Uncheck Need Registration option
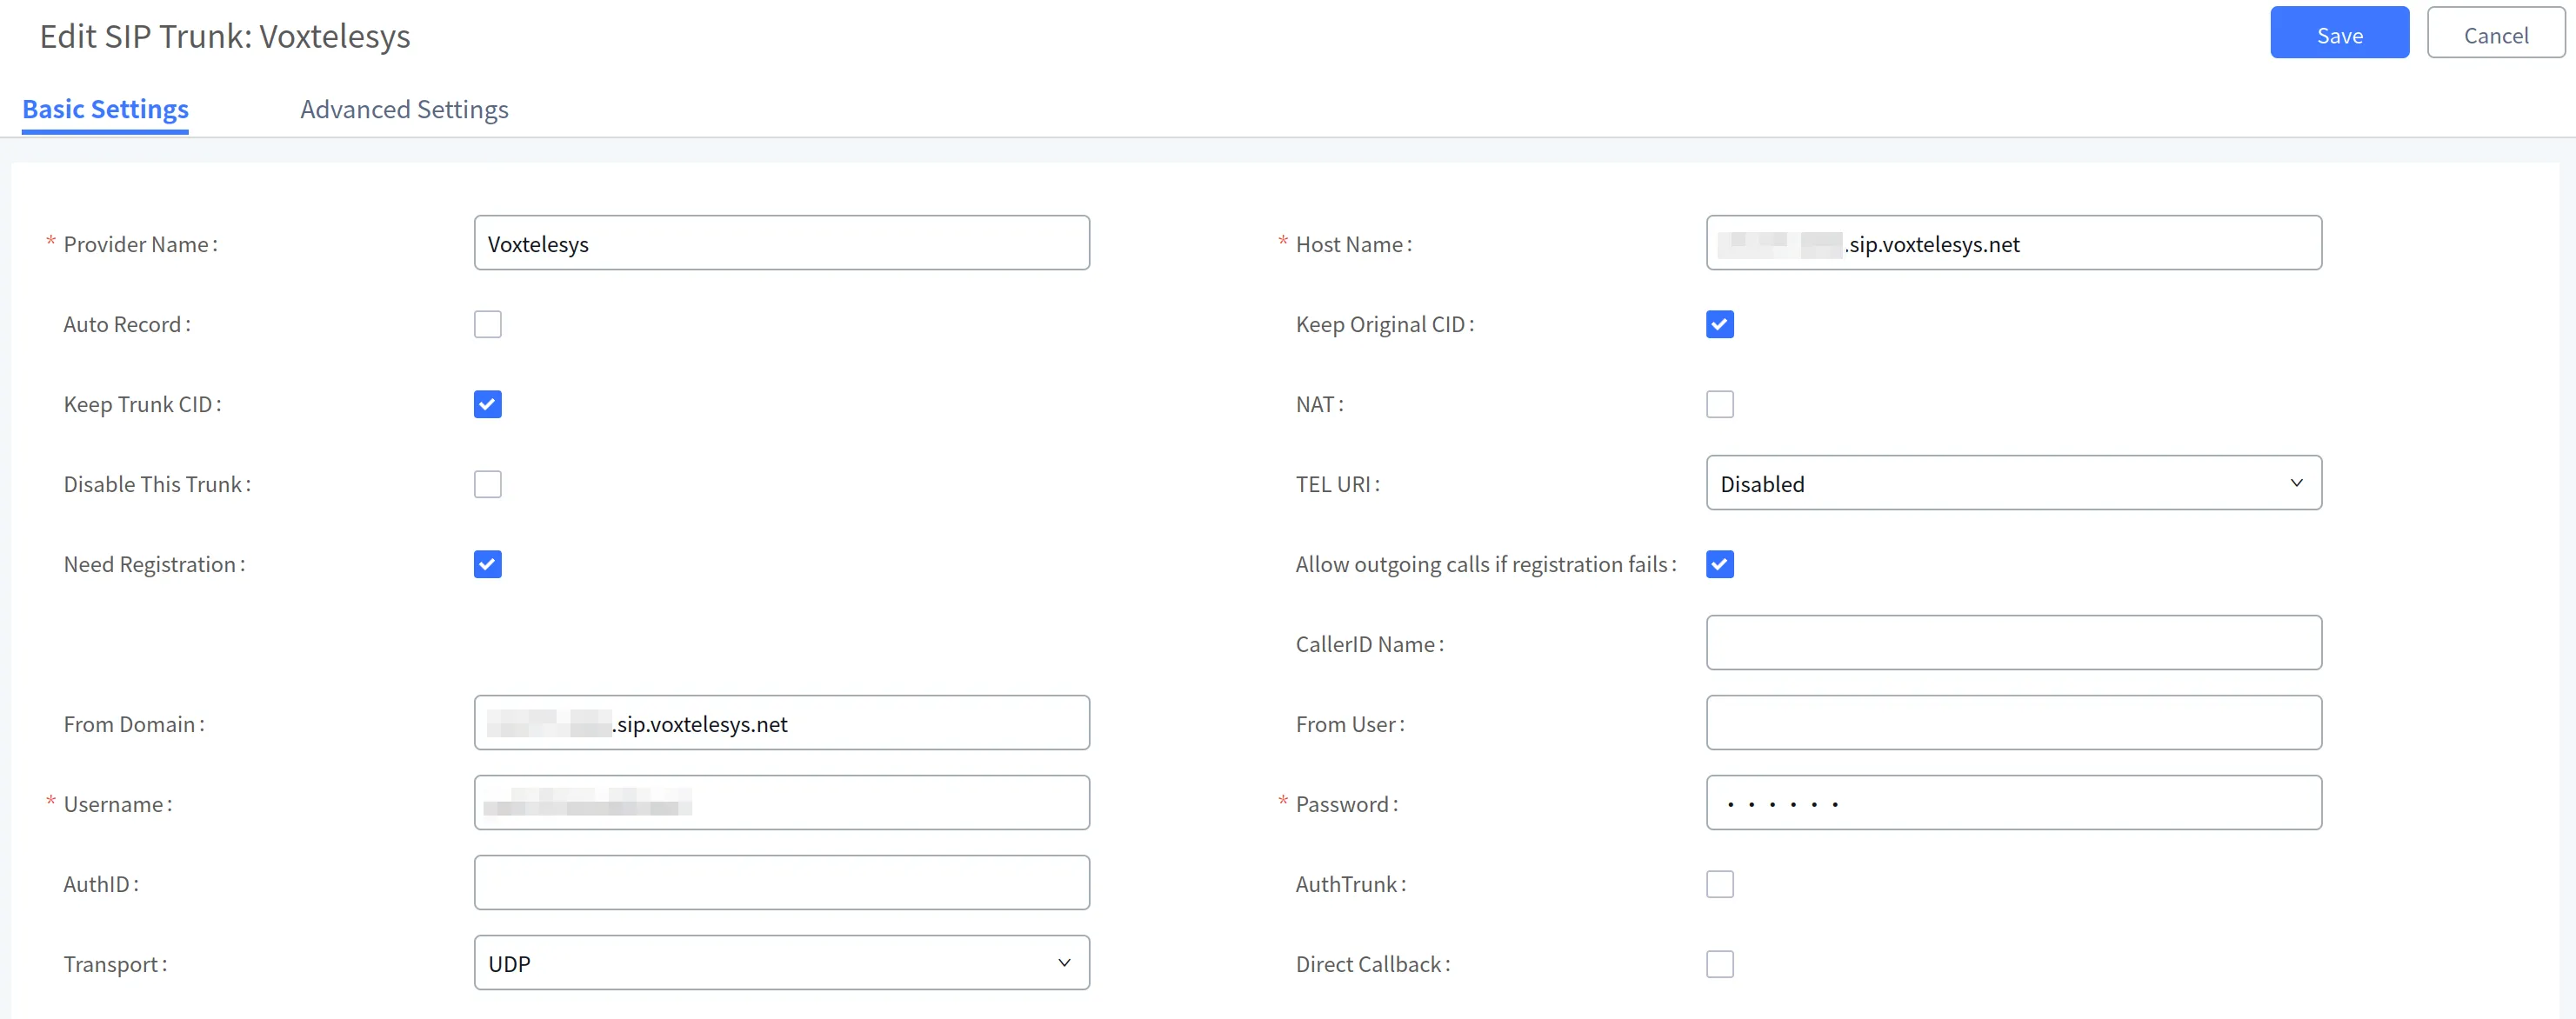The height and width of the screenshot is (1019, 2576). [487, 564]
